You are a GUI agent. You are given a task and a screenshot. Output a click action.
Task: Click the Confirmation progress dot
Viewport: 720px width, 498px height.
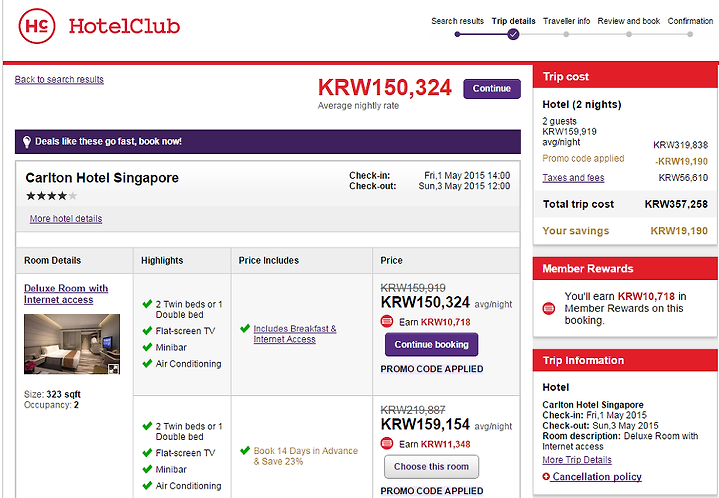click(690, 34)
